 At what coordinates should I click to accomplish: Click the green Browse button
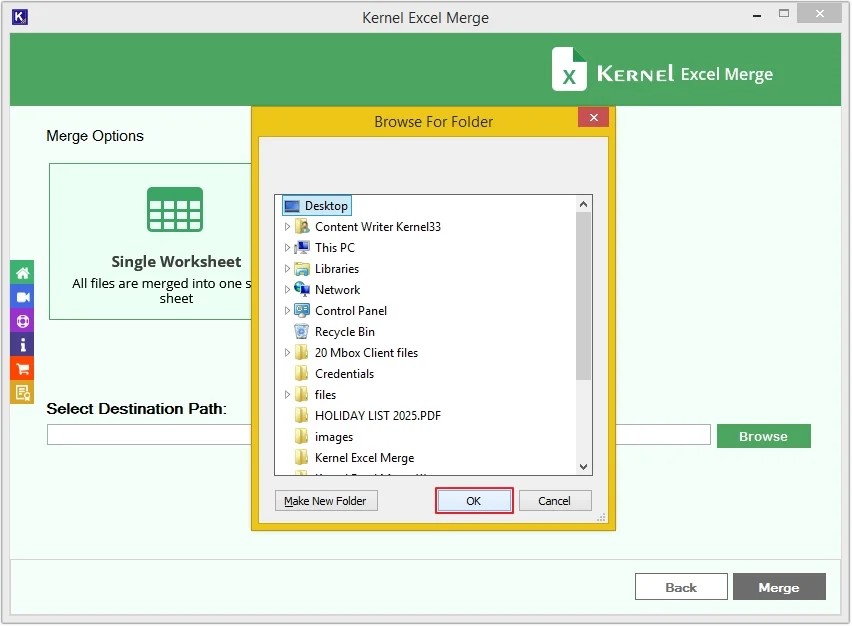coord(763,436)
